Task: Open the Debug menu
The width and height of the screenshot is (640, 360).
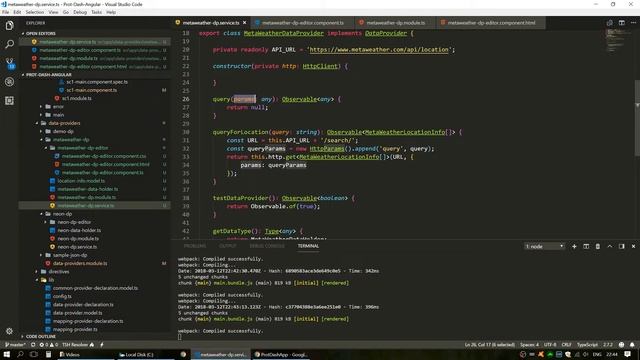Action: [x=80, y=12]
